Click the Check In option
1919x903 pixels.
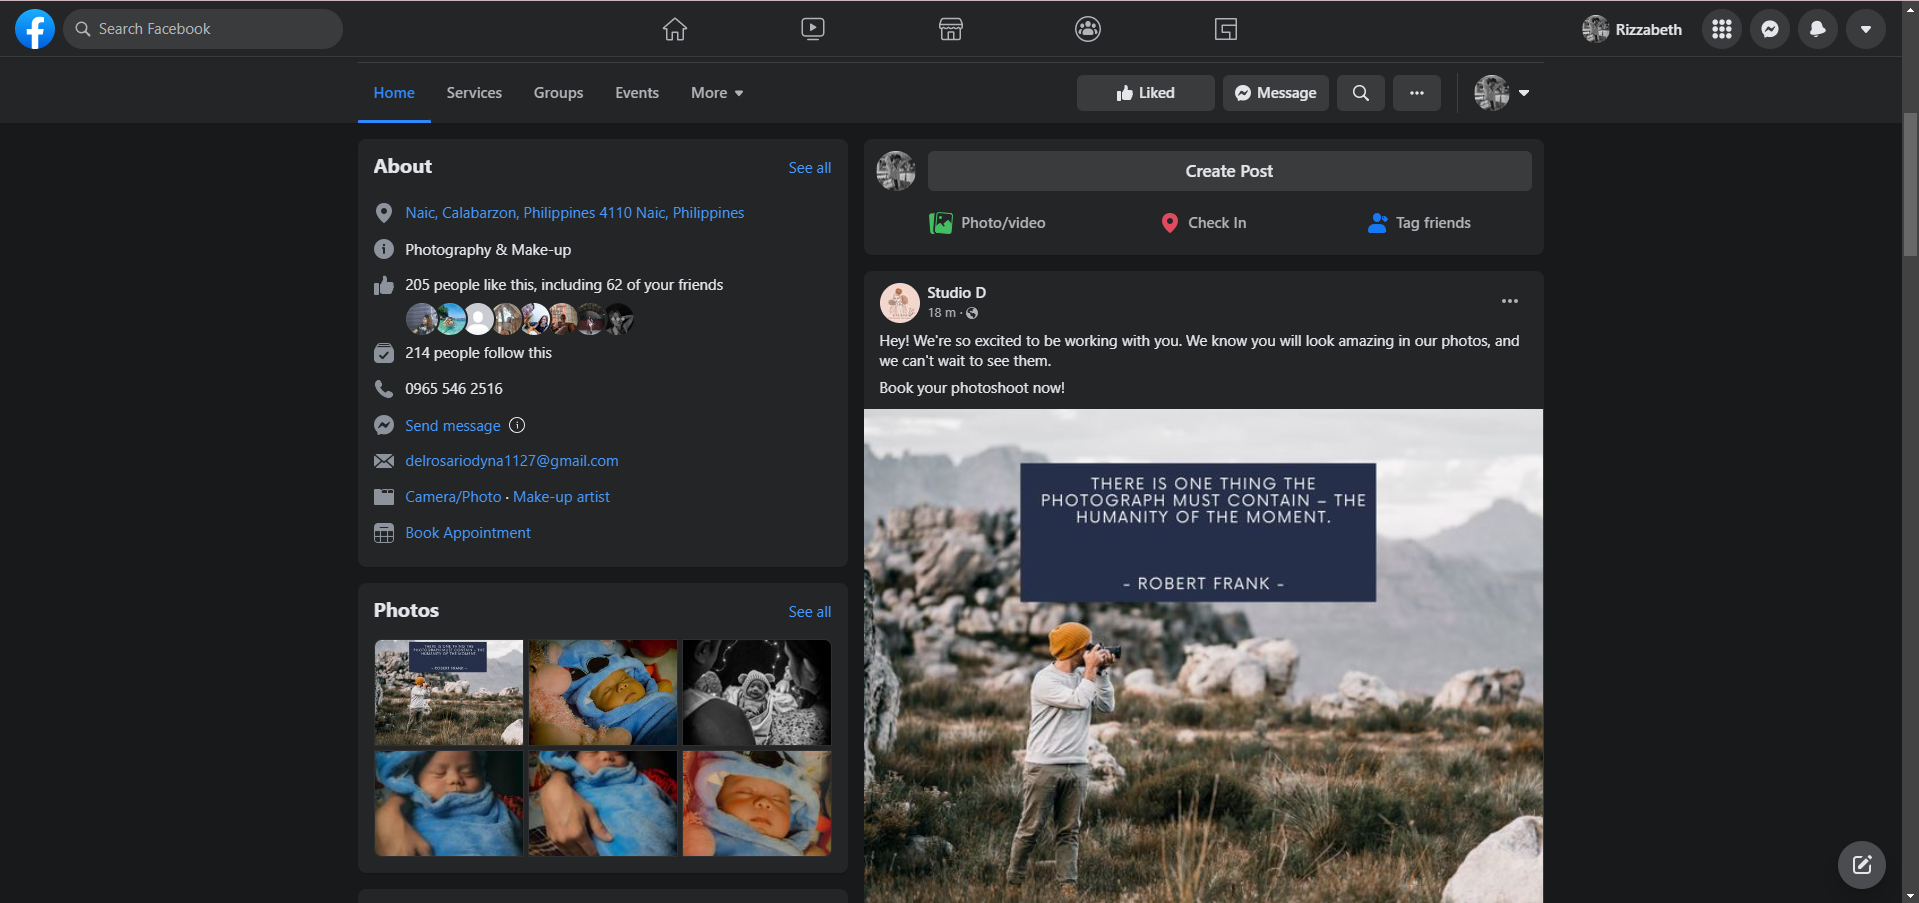coord(1204,223)
